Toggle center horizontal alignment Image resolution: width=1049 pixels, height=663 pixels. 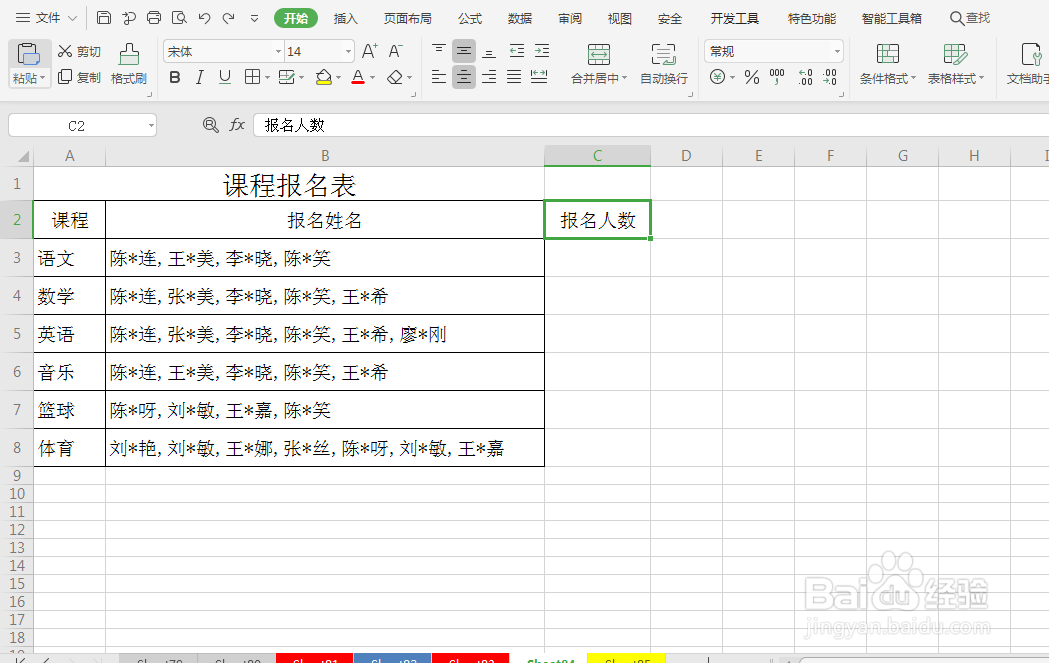tap(464, 78)
